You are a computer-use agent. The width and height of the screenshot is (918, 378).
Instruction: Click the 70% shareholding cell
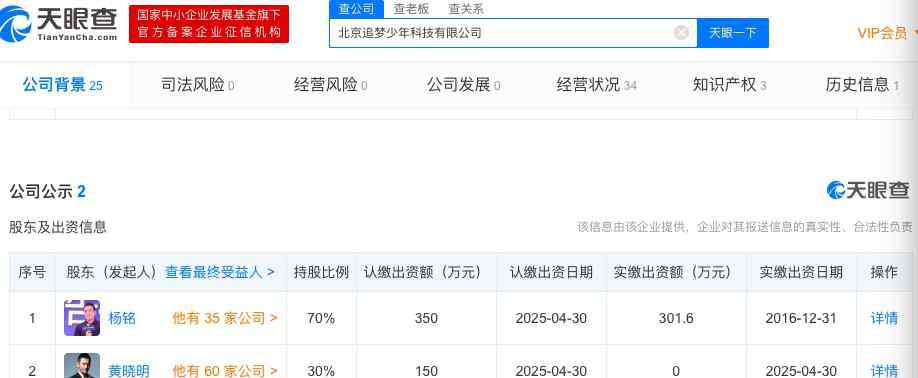321,318
